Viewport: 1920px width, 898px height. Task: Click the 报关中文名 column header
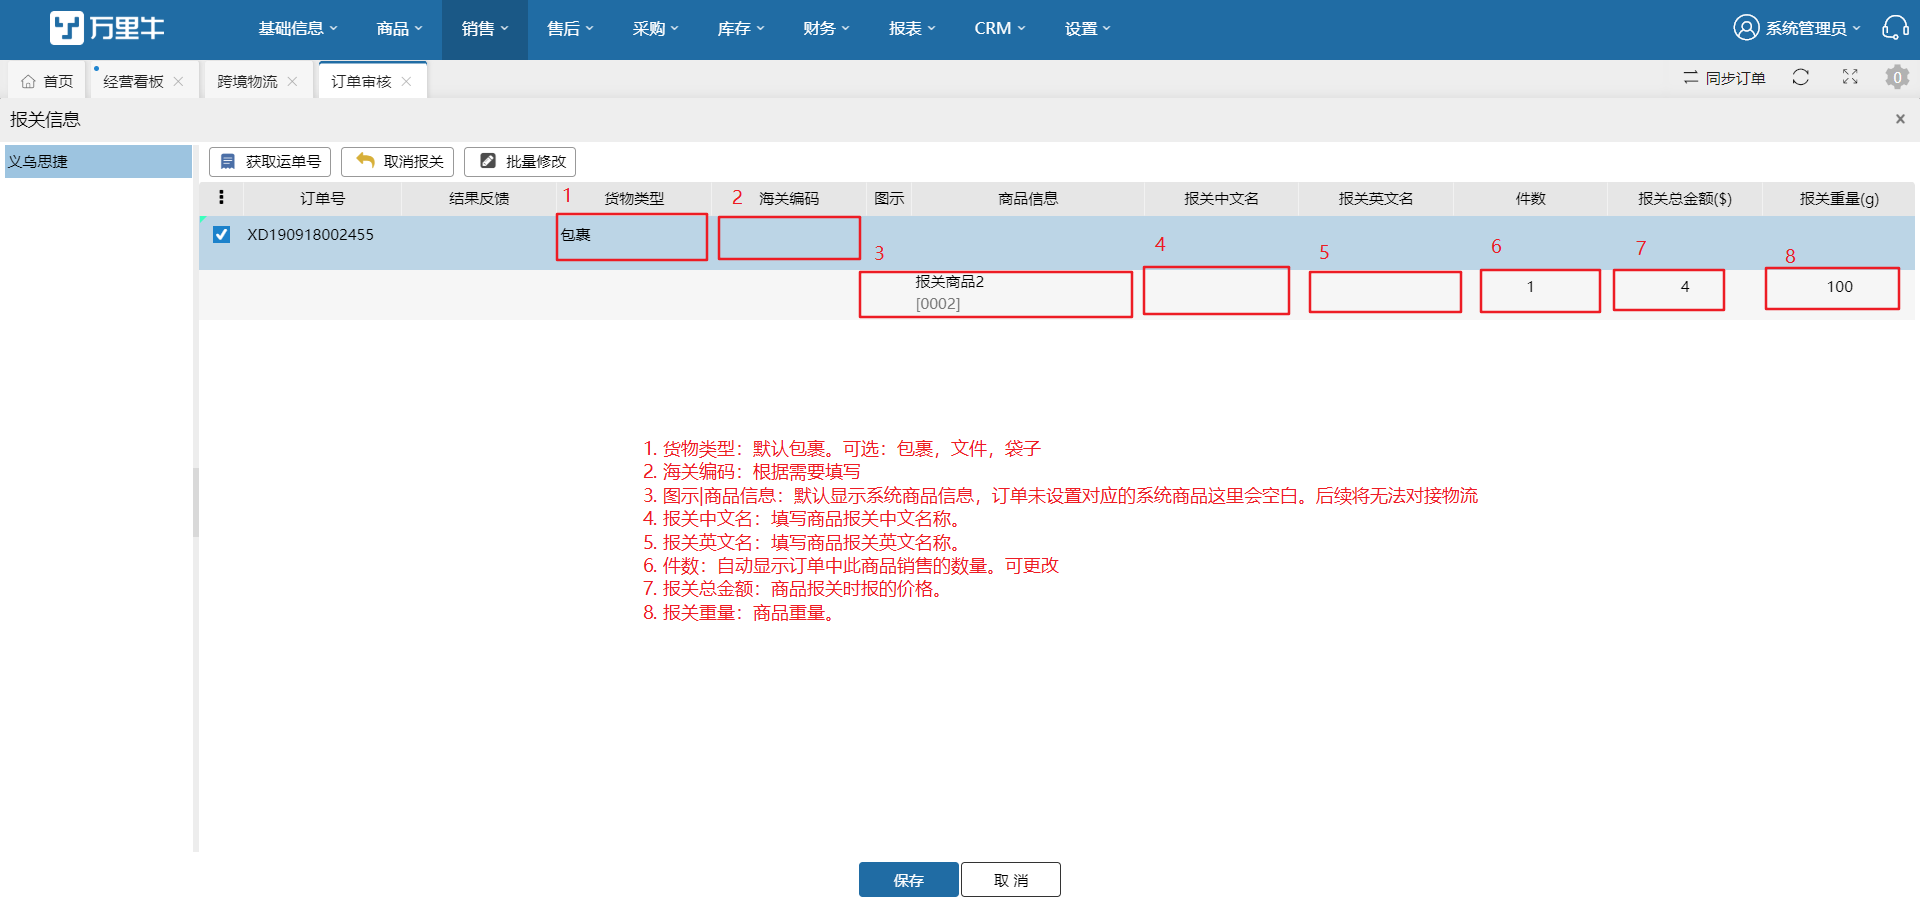click(1221, 198)
